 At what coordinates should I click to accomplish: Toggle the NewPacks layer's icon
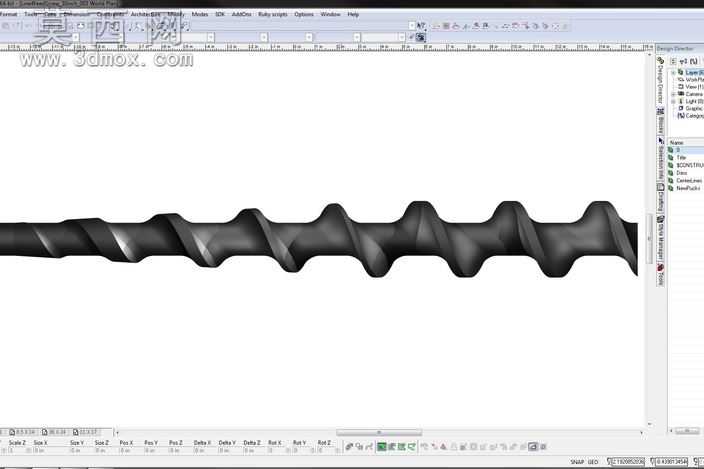point(671,188)
